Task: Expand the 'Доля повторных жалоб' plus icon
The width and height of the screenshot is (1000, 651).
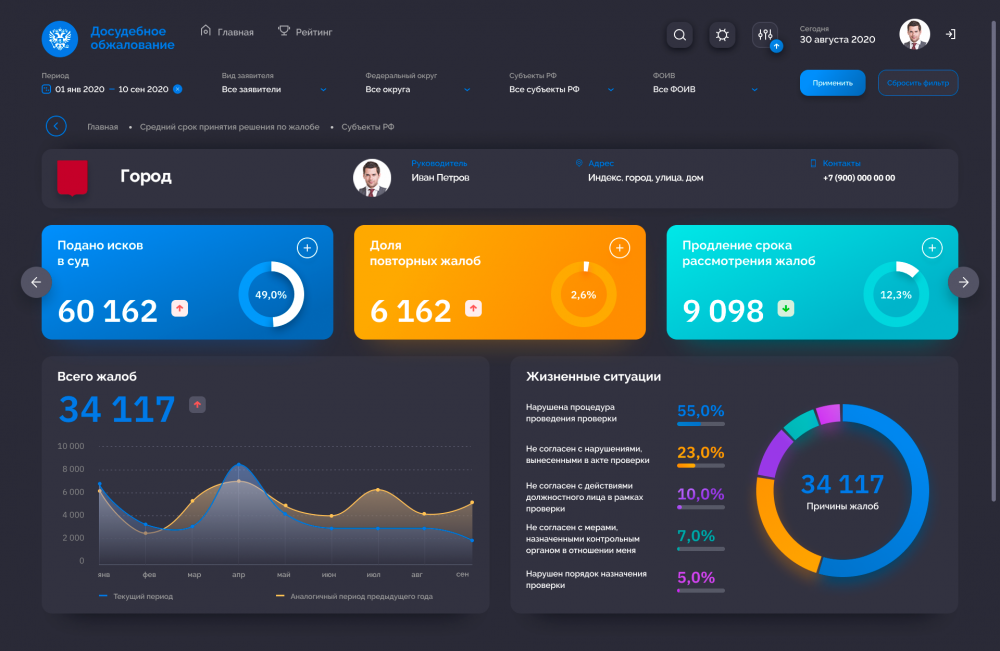Action: [620, 248]
